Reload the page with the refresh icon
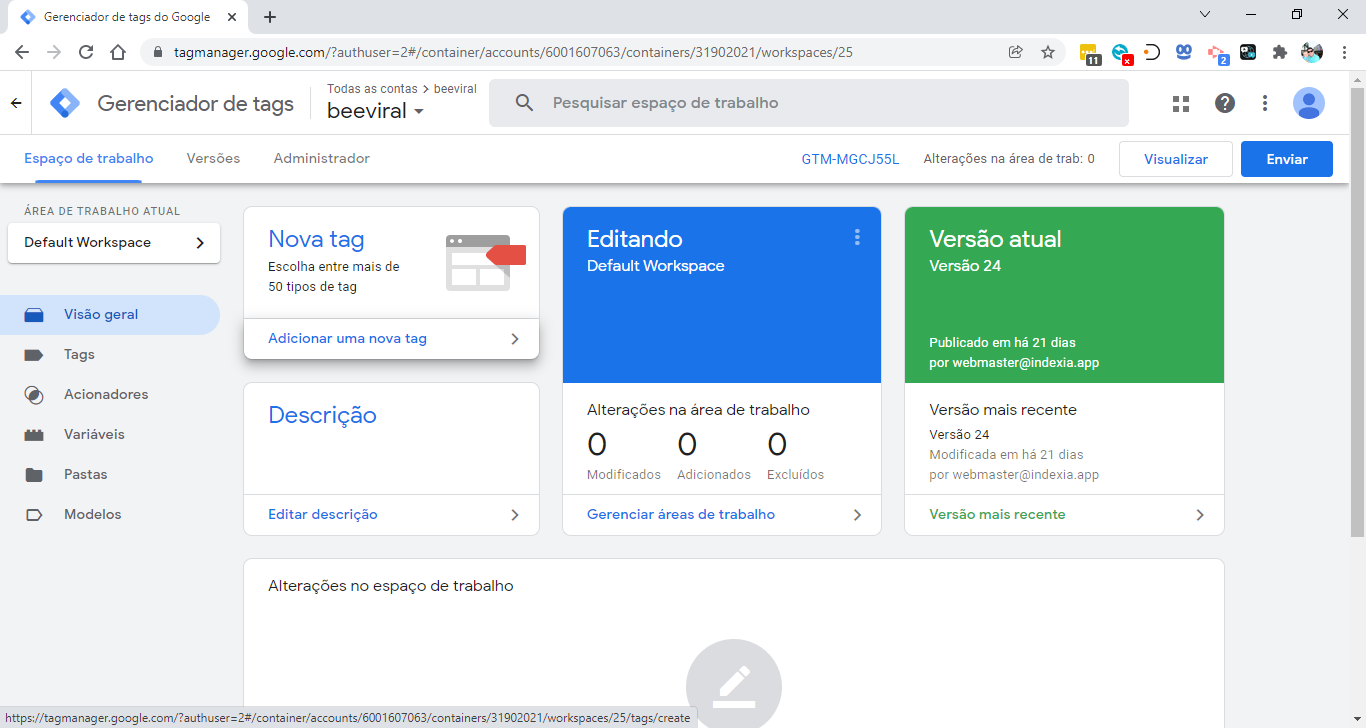Image resolution: width=1366 pixels, height=728 pixels. coord(86,52)
